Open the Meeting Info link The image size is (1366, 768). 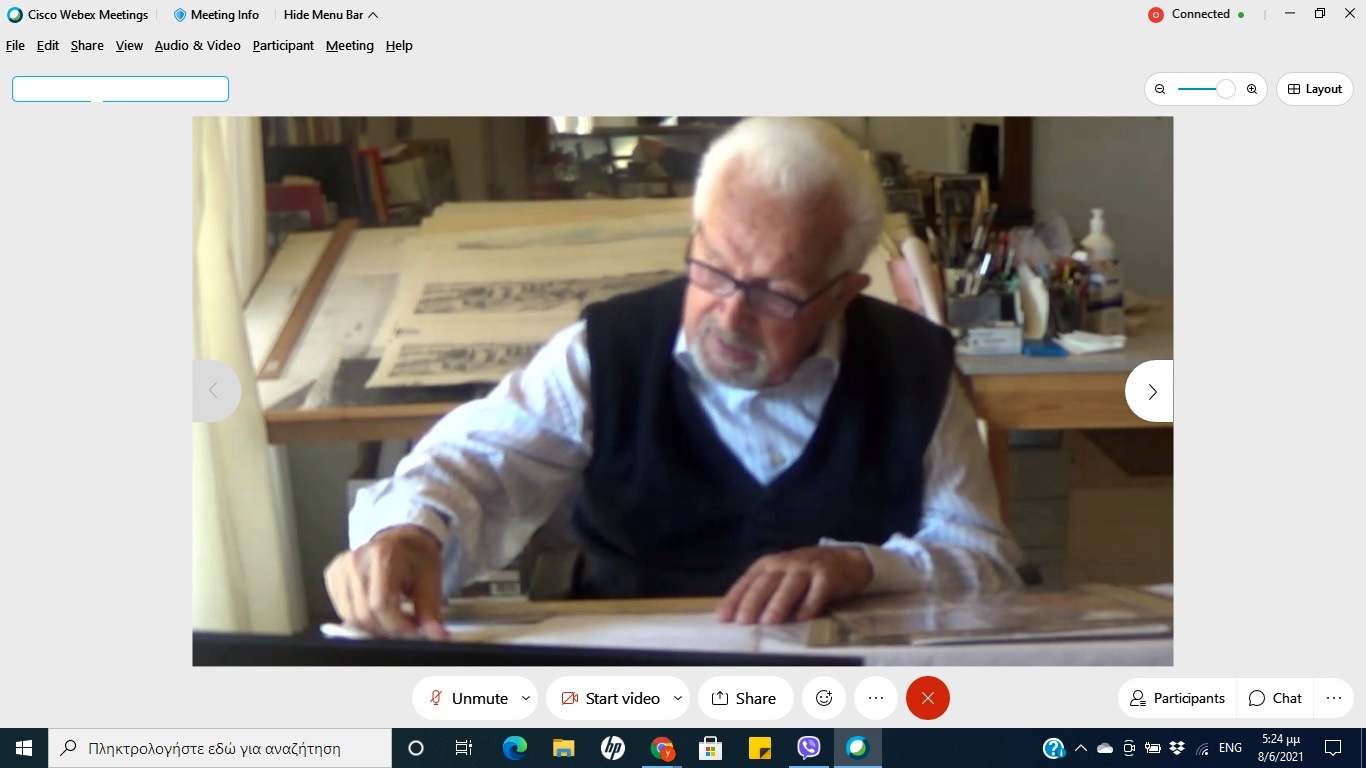(216, 15)
